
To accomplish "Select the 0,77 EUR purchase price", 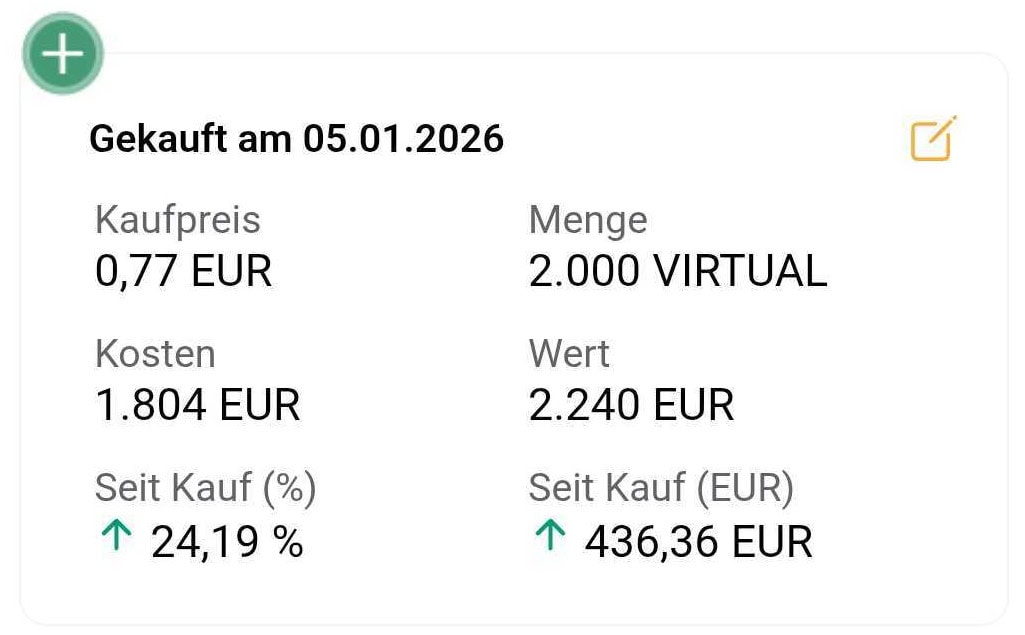I will (183, 270).
